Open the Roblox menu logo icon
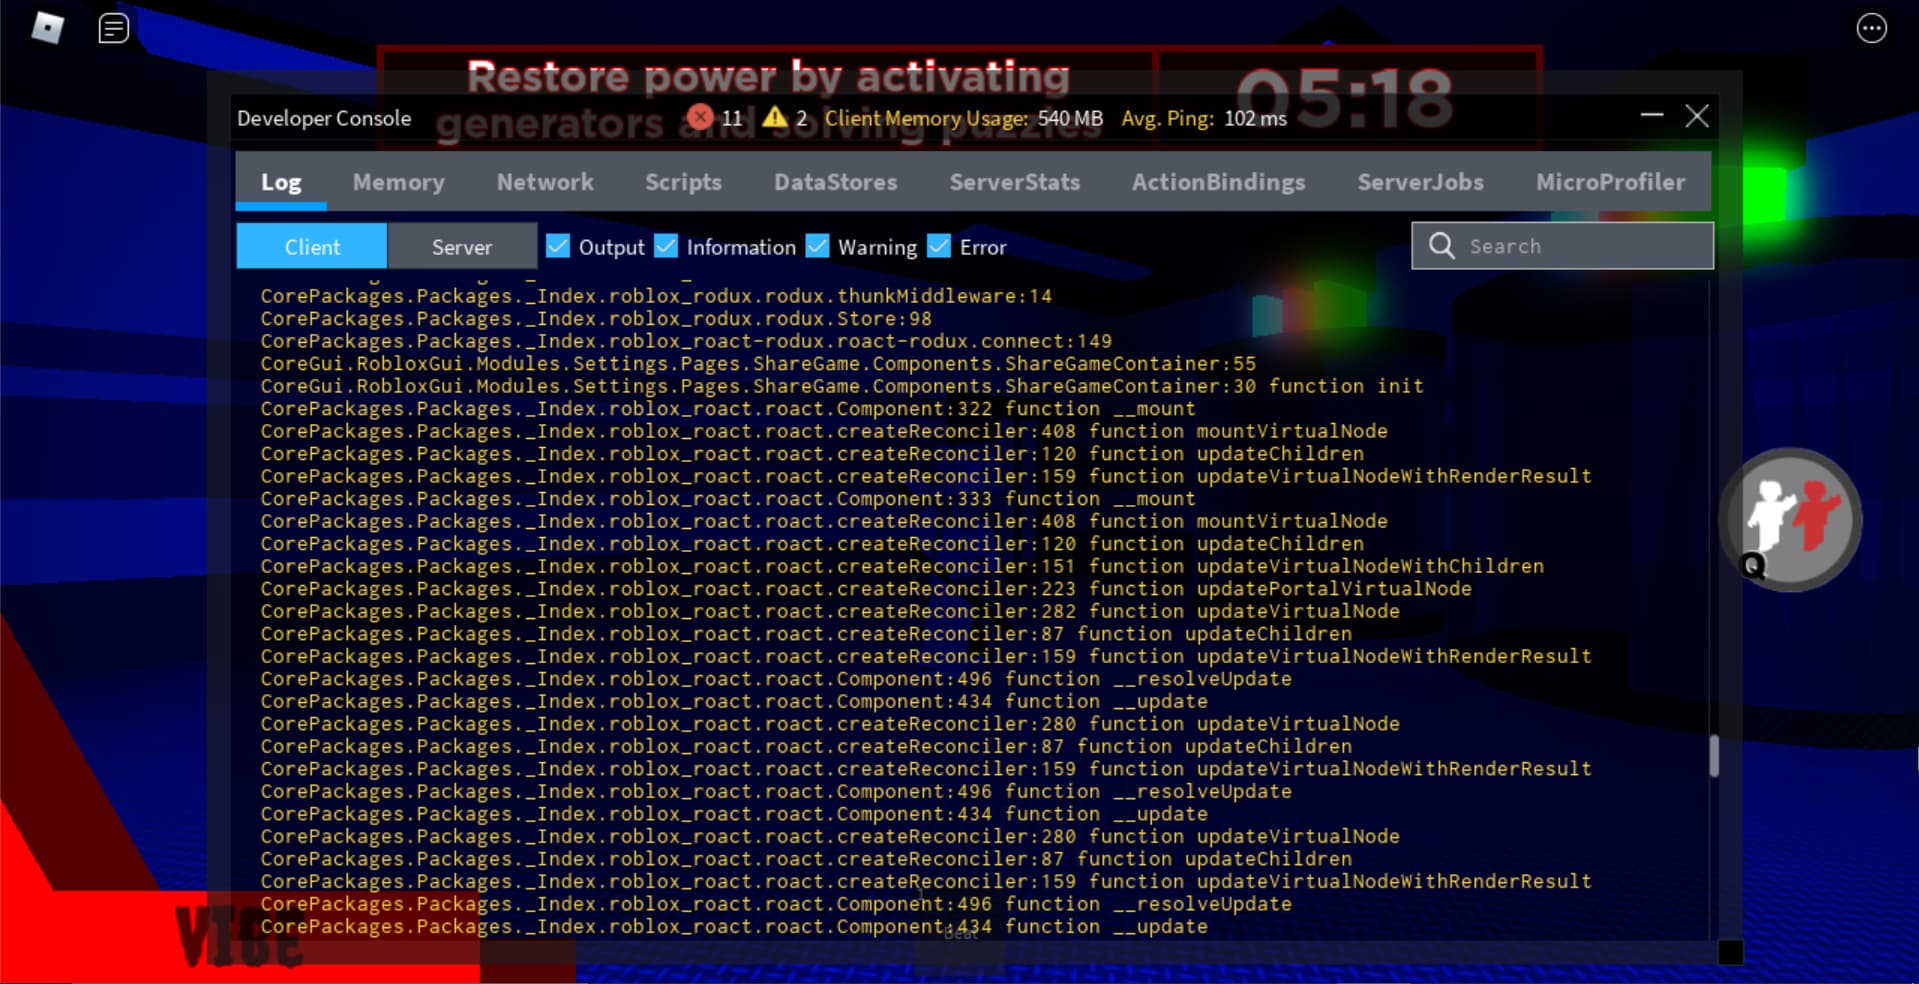Screen dimensions: 1919x984 point(48,27)
